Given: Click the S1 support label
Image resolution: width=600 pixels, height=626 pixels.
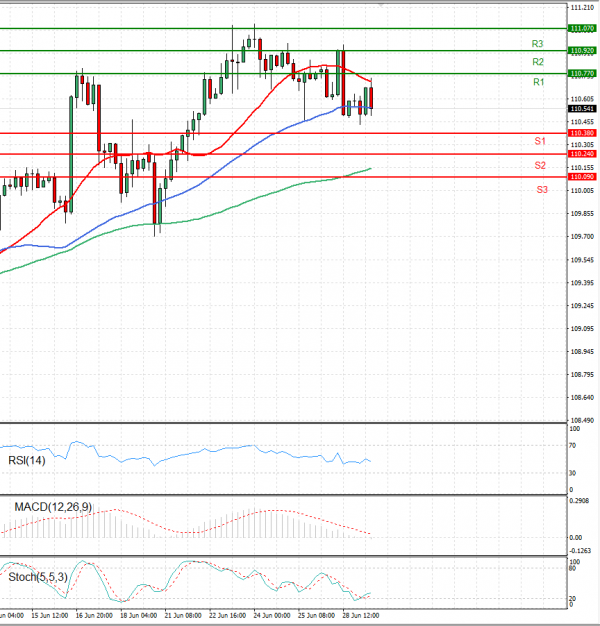Looking at the screenshot, I should click(x=540, y=141).
